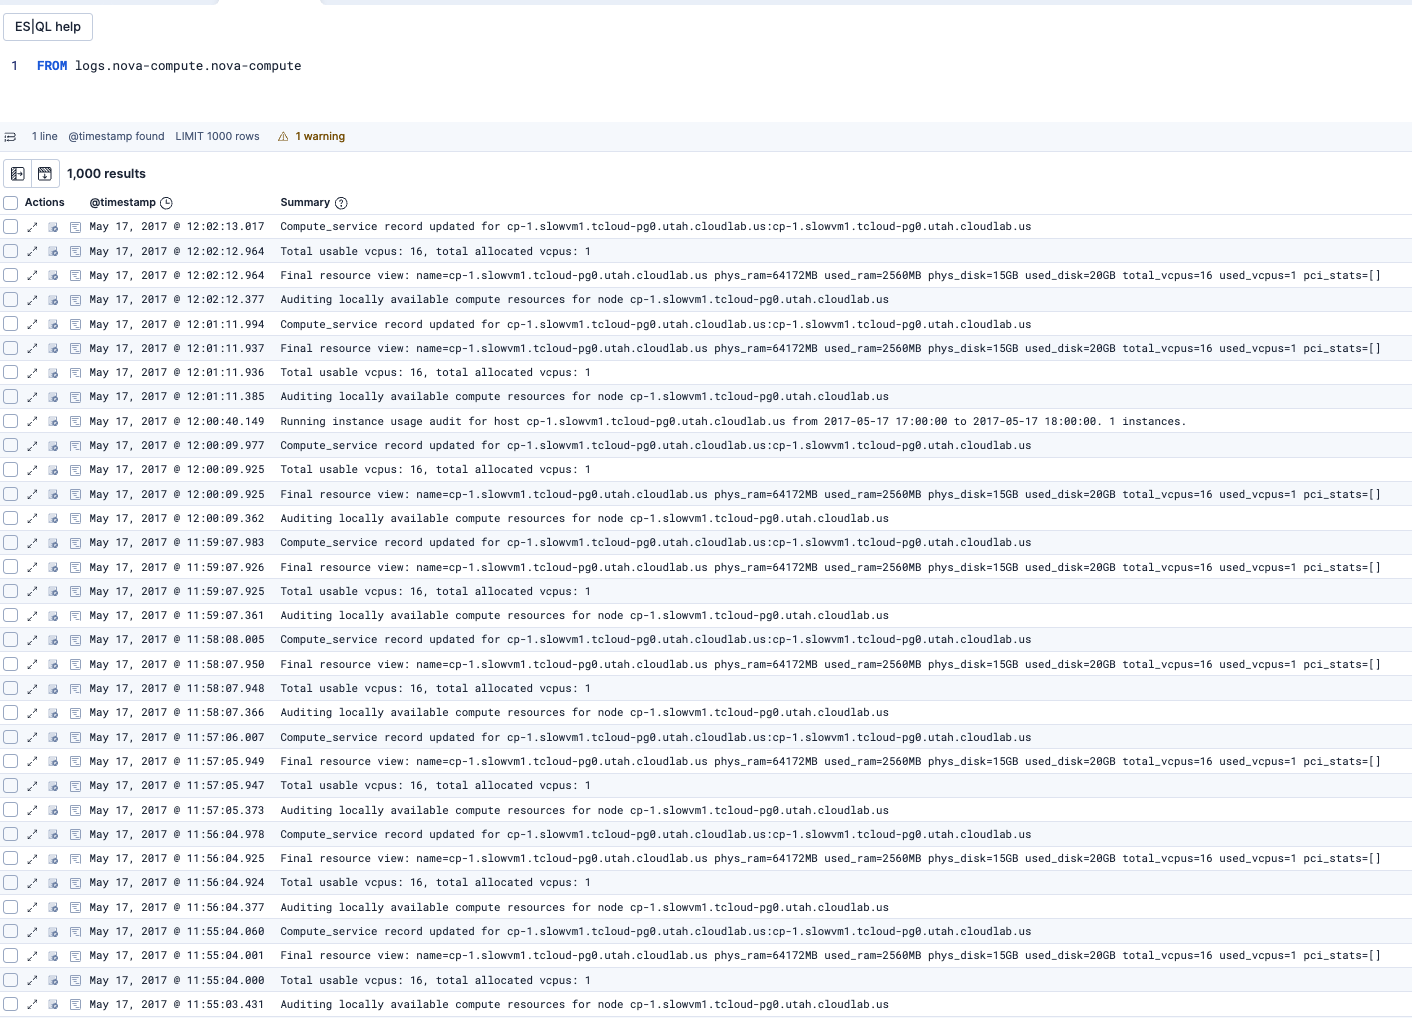Expand the 11:58:07.948 Total usable vcpus row
The width and height of the screenshot is (1412, 1018).
coord(32,689)
